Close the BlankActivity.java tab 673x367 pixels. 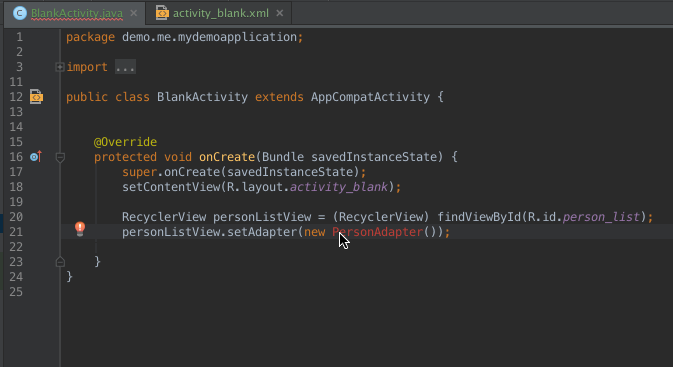click(x=133, y=13)
